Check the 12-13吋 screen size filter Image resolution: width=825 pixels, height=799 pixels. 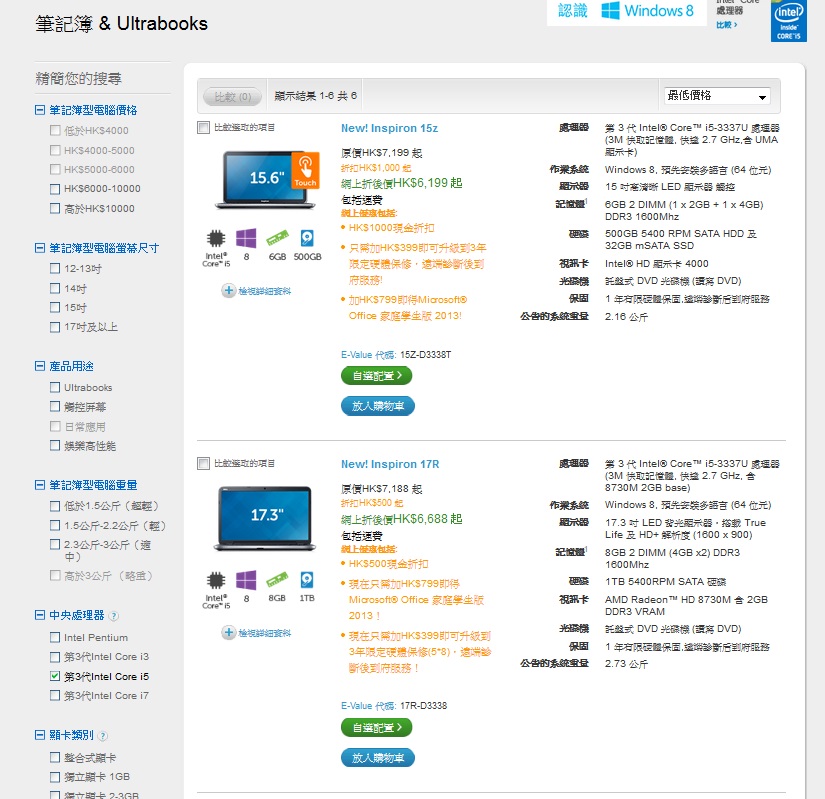(x=55, y=268)
